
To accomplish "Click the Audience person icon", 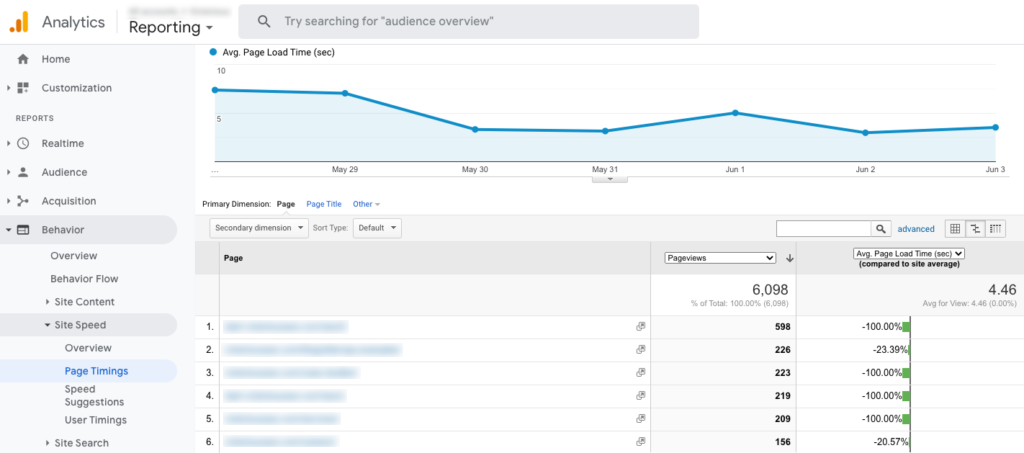I will [23, 172].
